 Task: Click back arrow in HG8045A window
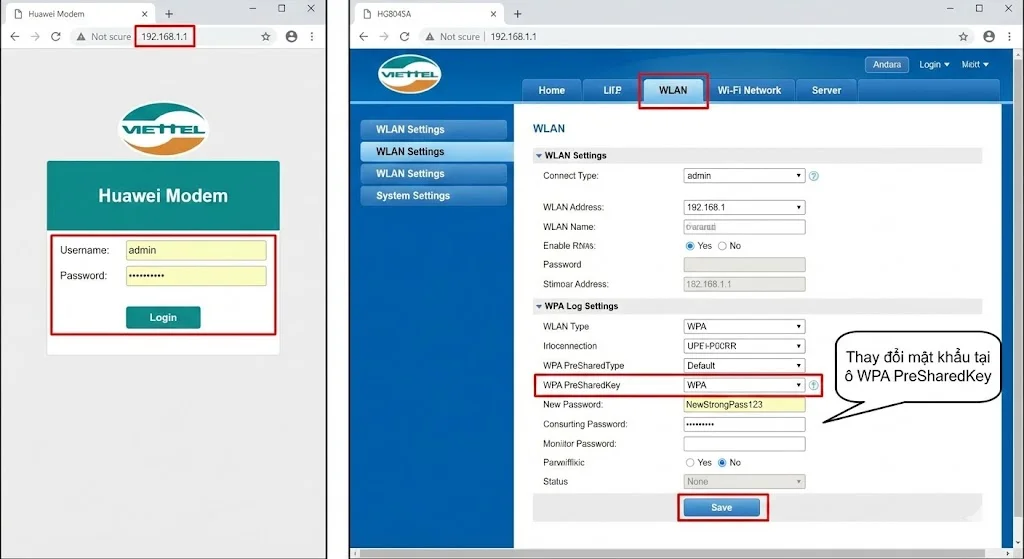[x=364, y=37]
